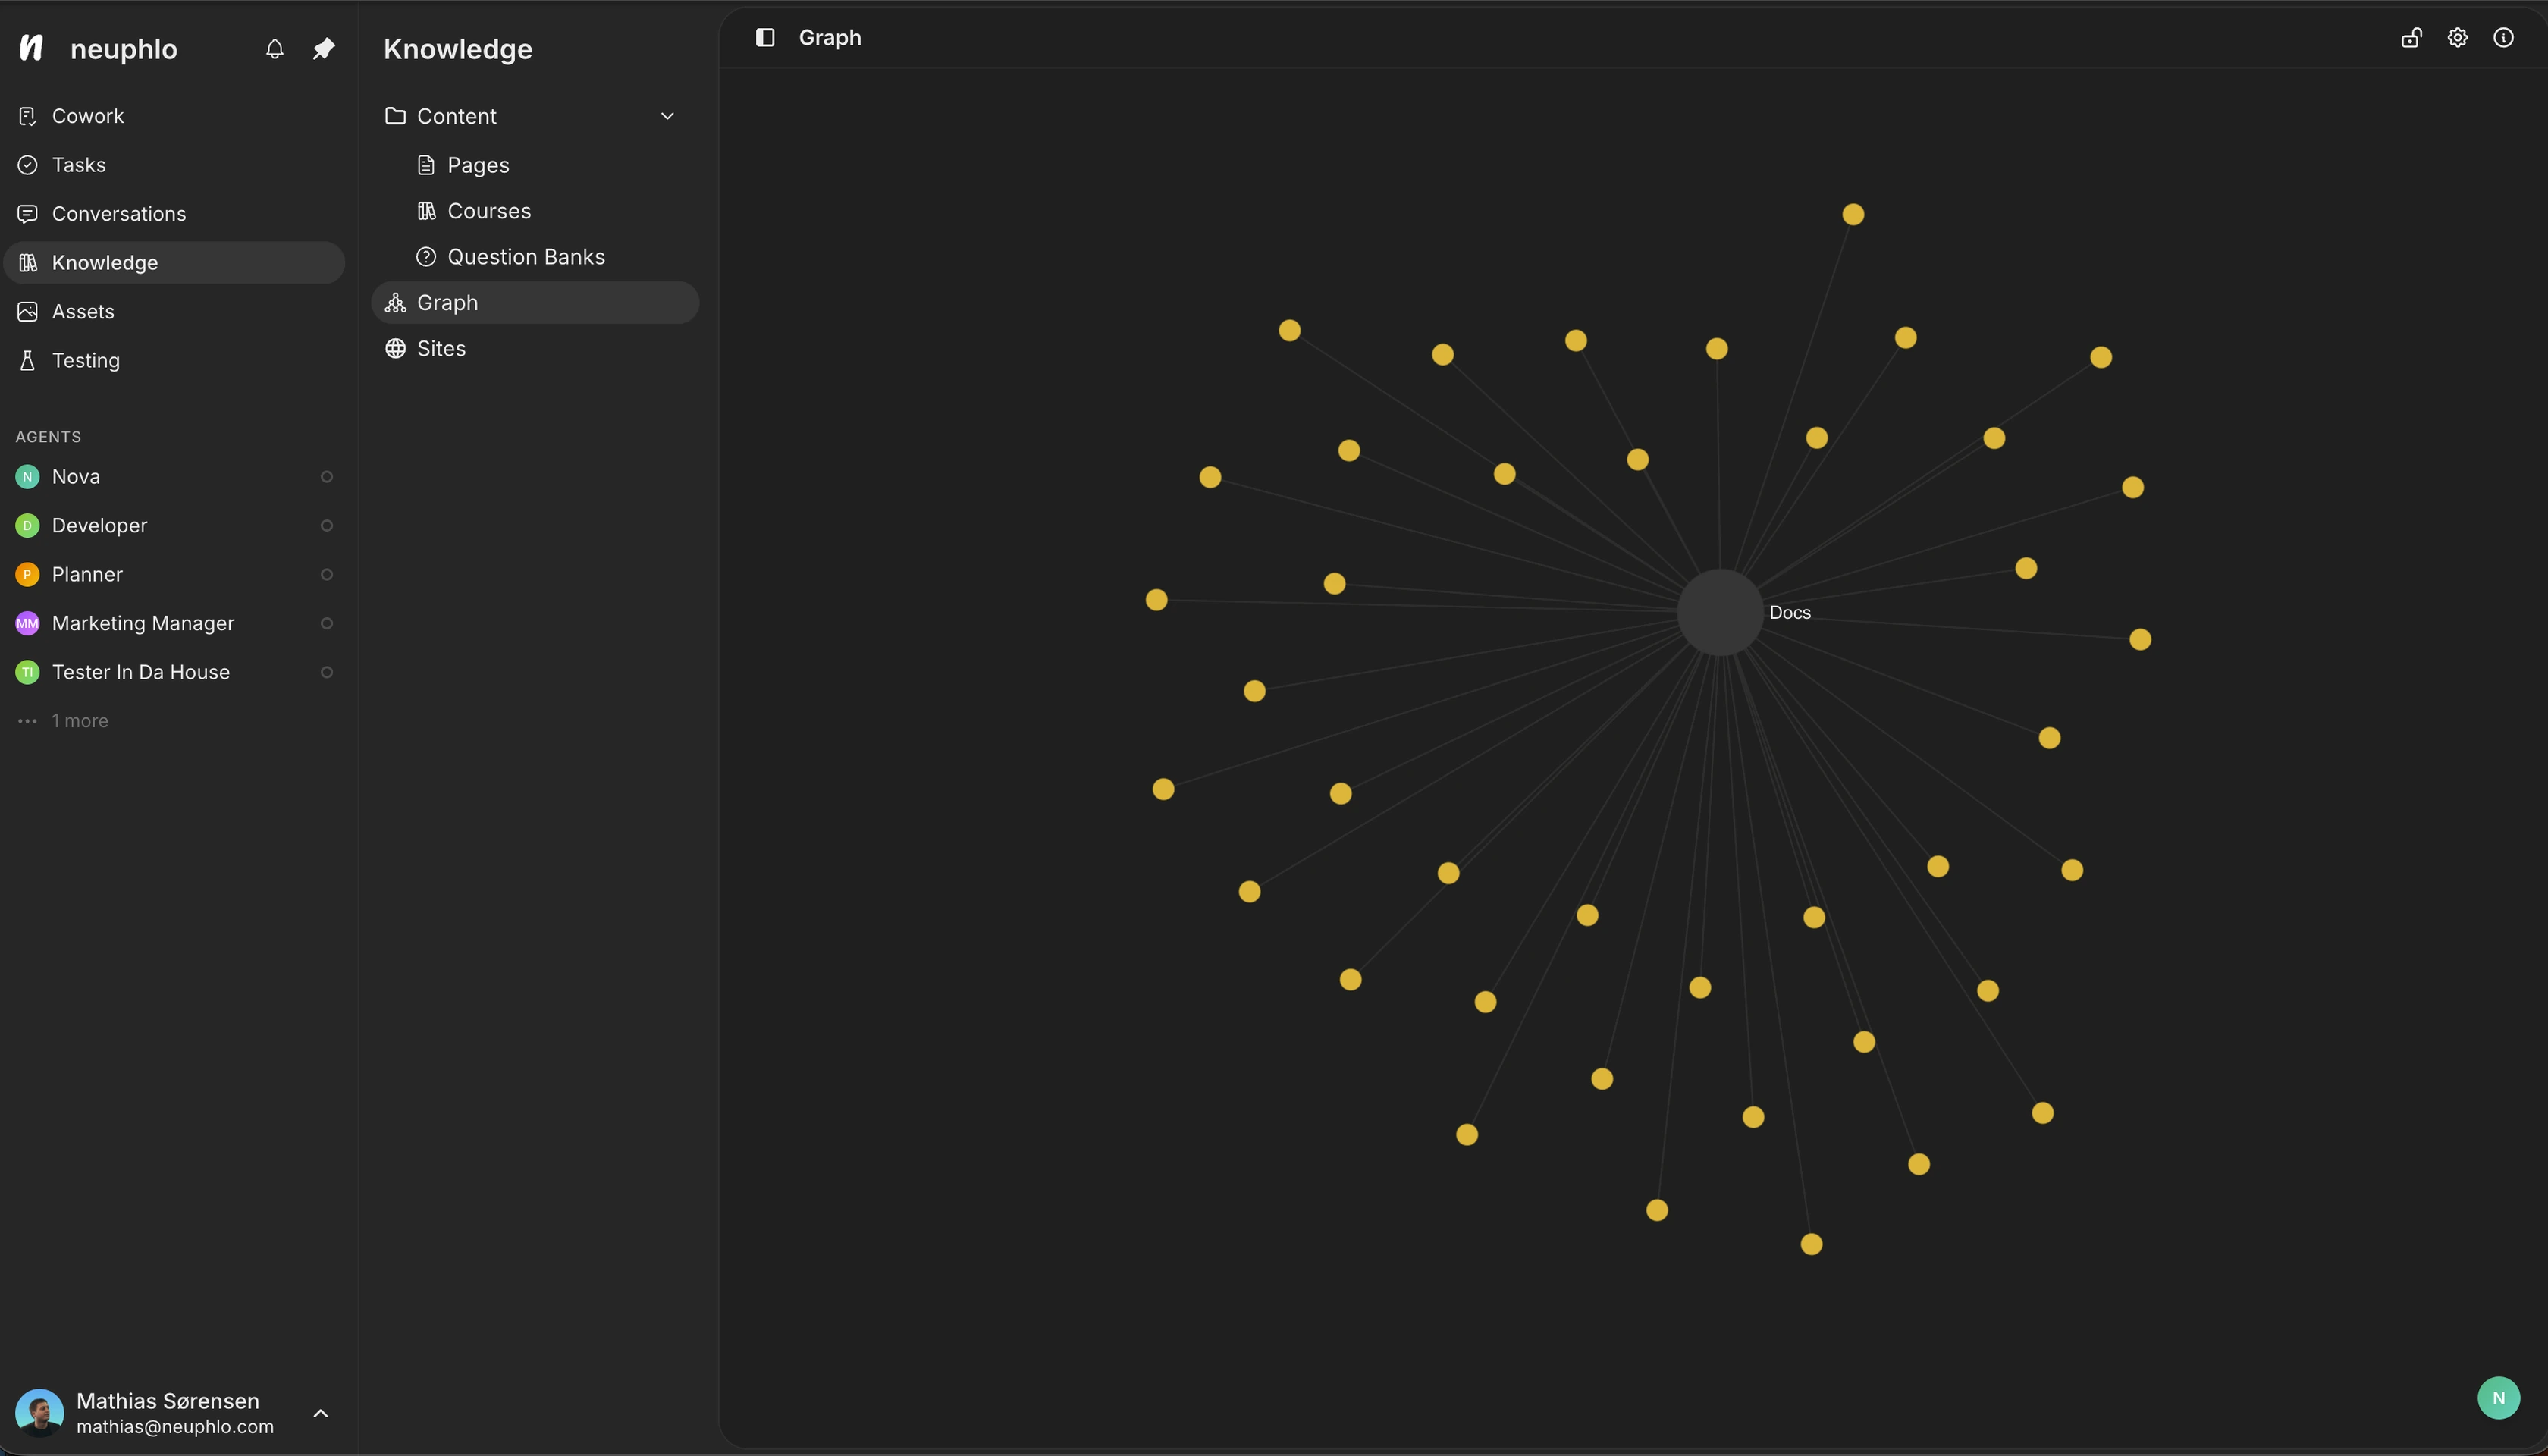Open the info icon in top bar
The height and width of the screenshot is (1456, 2548).
pos(2503,38)
